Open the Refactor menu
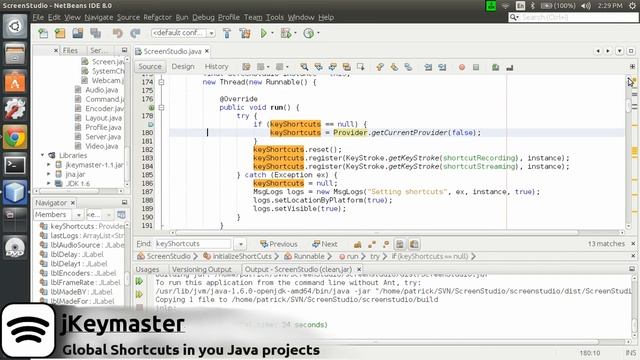The image size is (640, 360). coord(158,17)
